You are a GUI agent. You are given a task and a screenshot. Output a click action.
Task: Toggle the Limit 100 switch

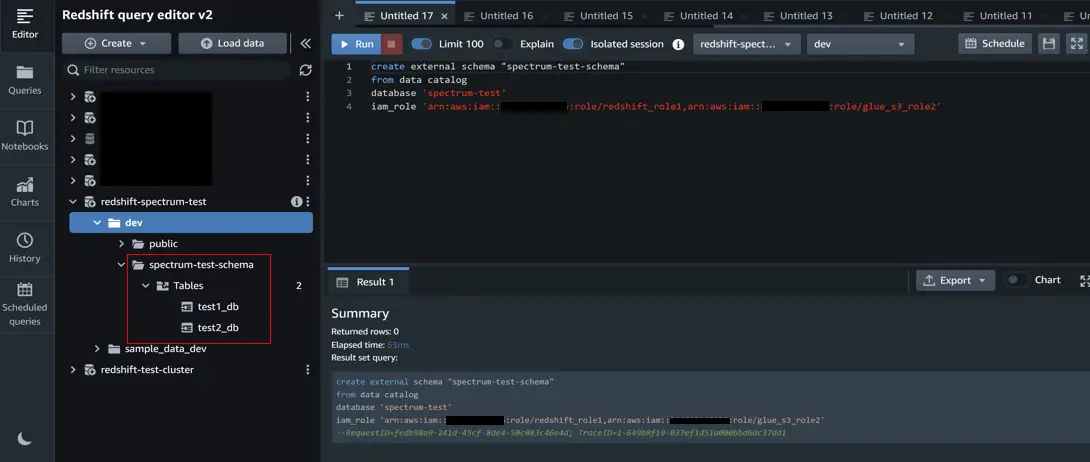[x=421, y=44]
